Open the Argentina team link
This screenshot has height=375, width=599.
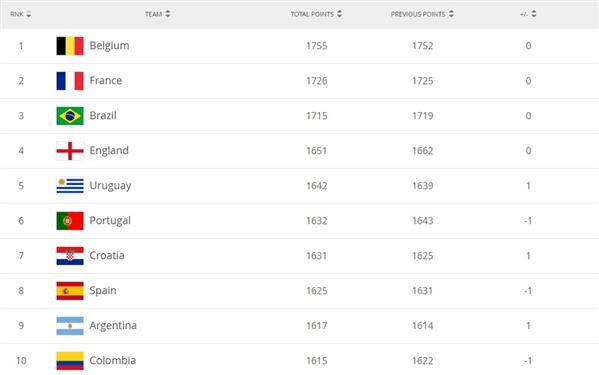tap(113, 326)
